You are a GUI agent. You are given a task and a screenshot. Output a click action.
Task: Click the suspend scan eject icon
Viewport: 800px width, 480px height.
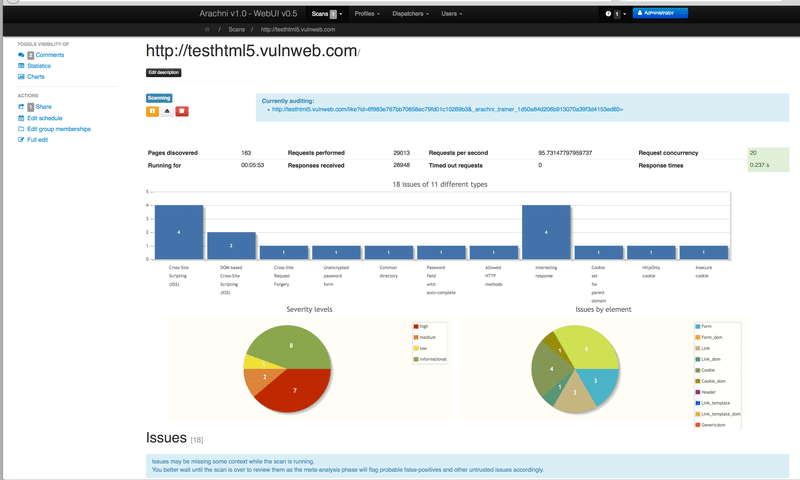coord(167,111)
